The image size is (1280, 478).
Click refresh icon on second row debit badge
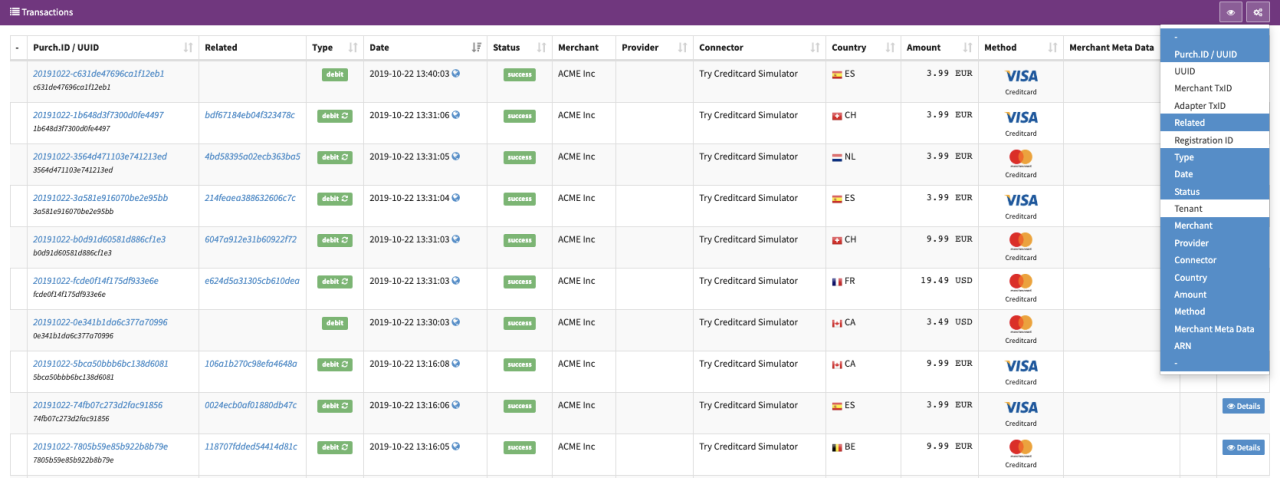(345, 115)
